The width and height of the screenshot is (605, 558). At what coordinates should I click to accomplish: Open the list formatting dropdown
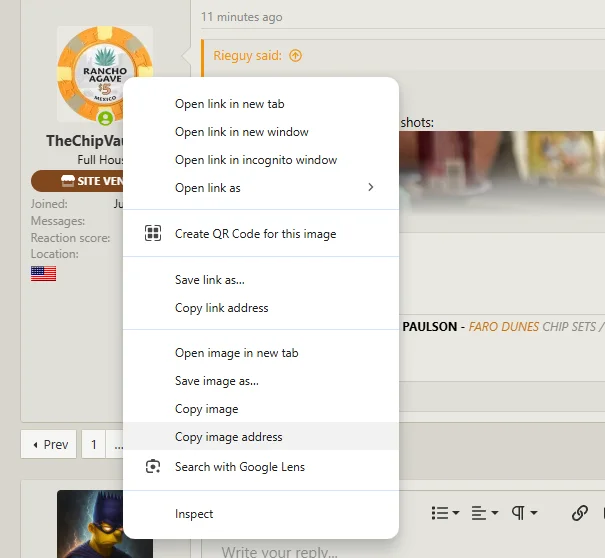pos(445,513)
